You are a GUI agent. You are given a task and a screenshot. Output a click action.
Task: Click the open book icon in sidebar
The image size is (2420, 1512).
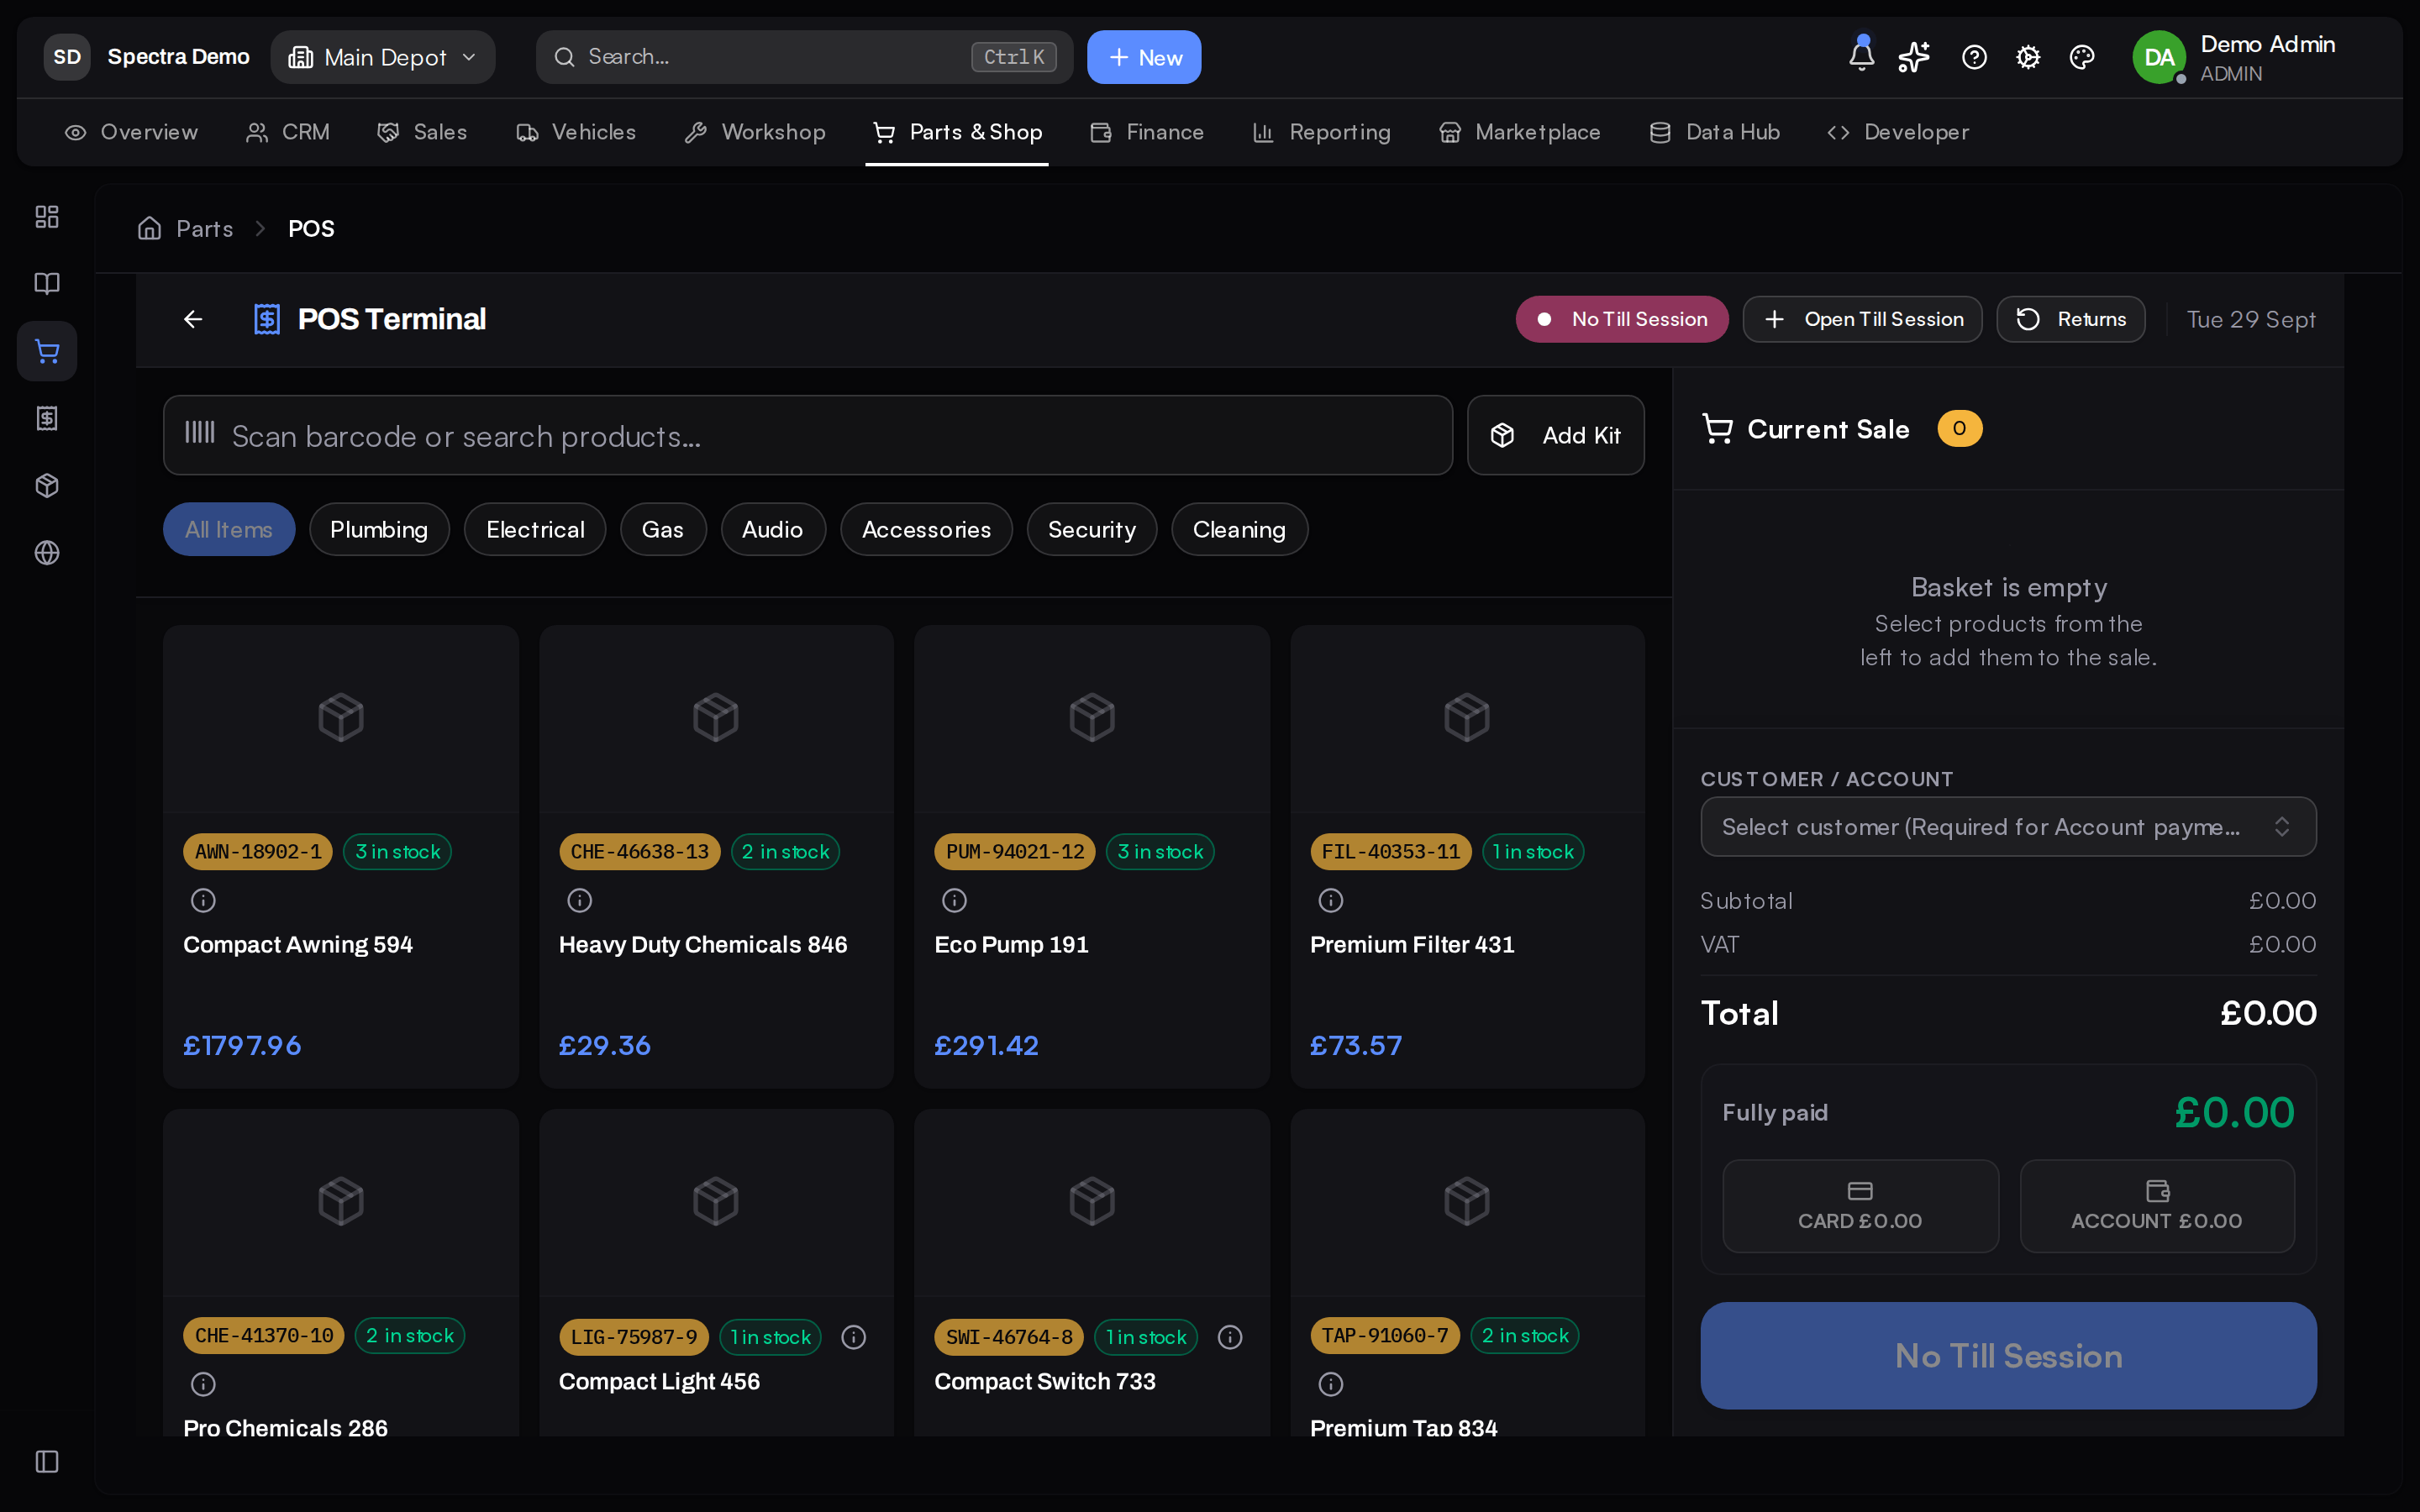point(47,284)
